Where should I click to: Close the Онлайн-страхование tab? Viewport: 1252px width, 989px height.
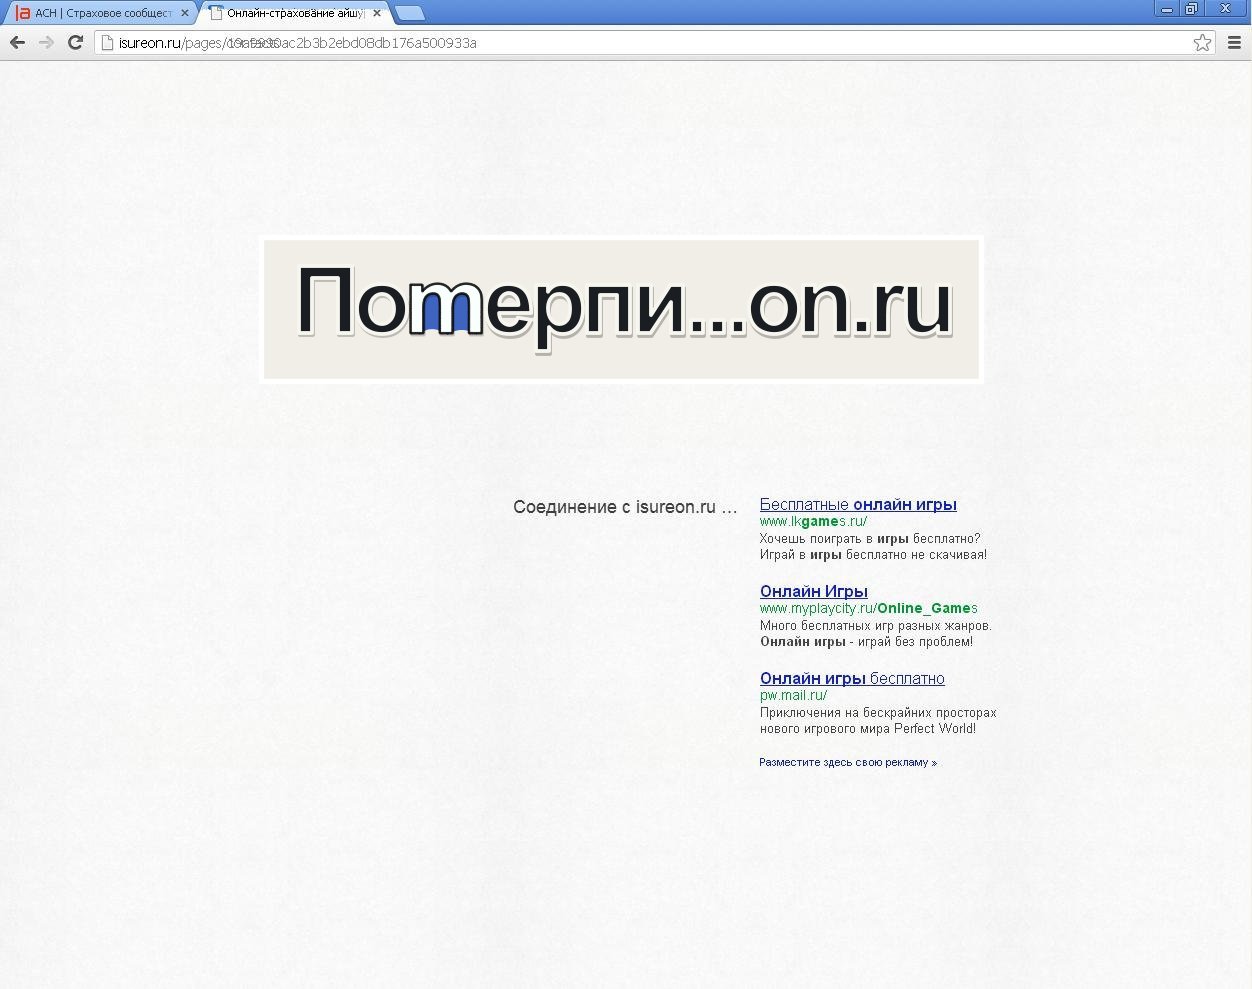point(377,13)
